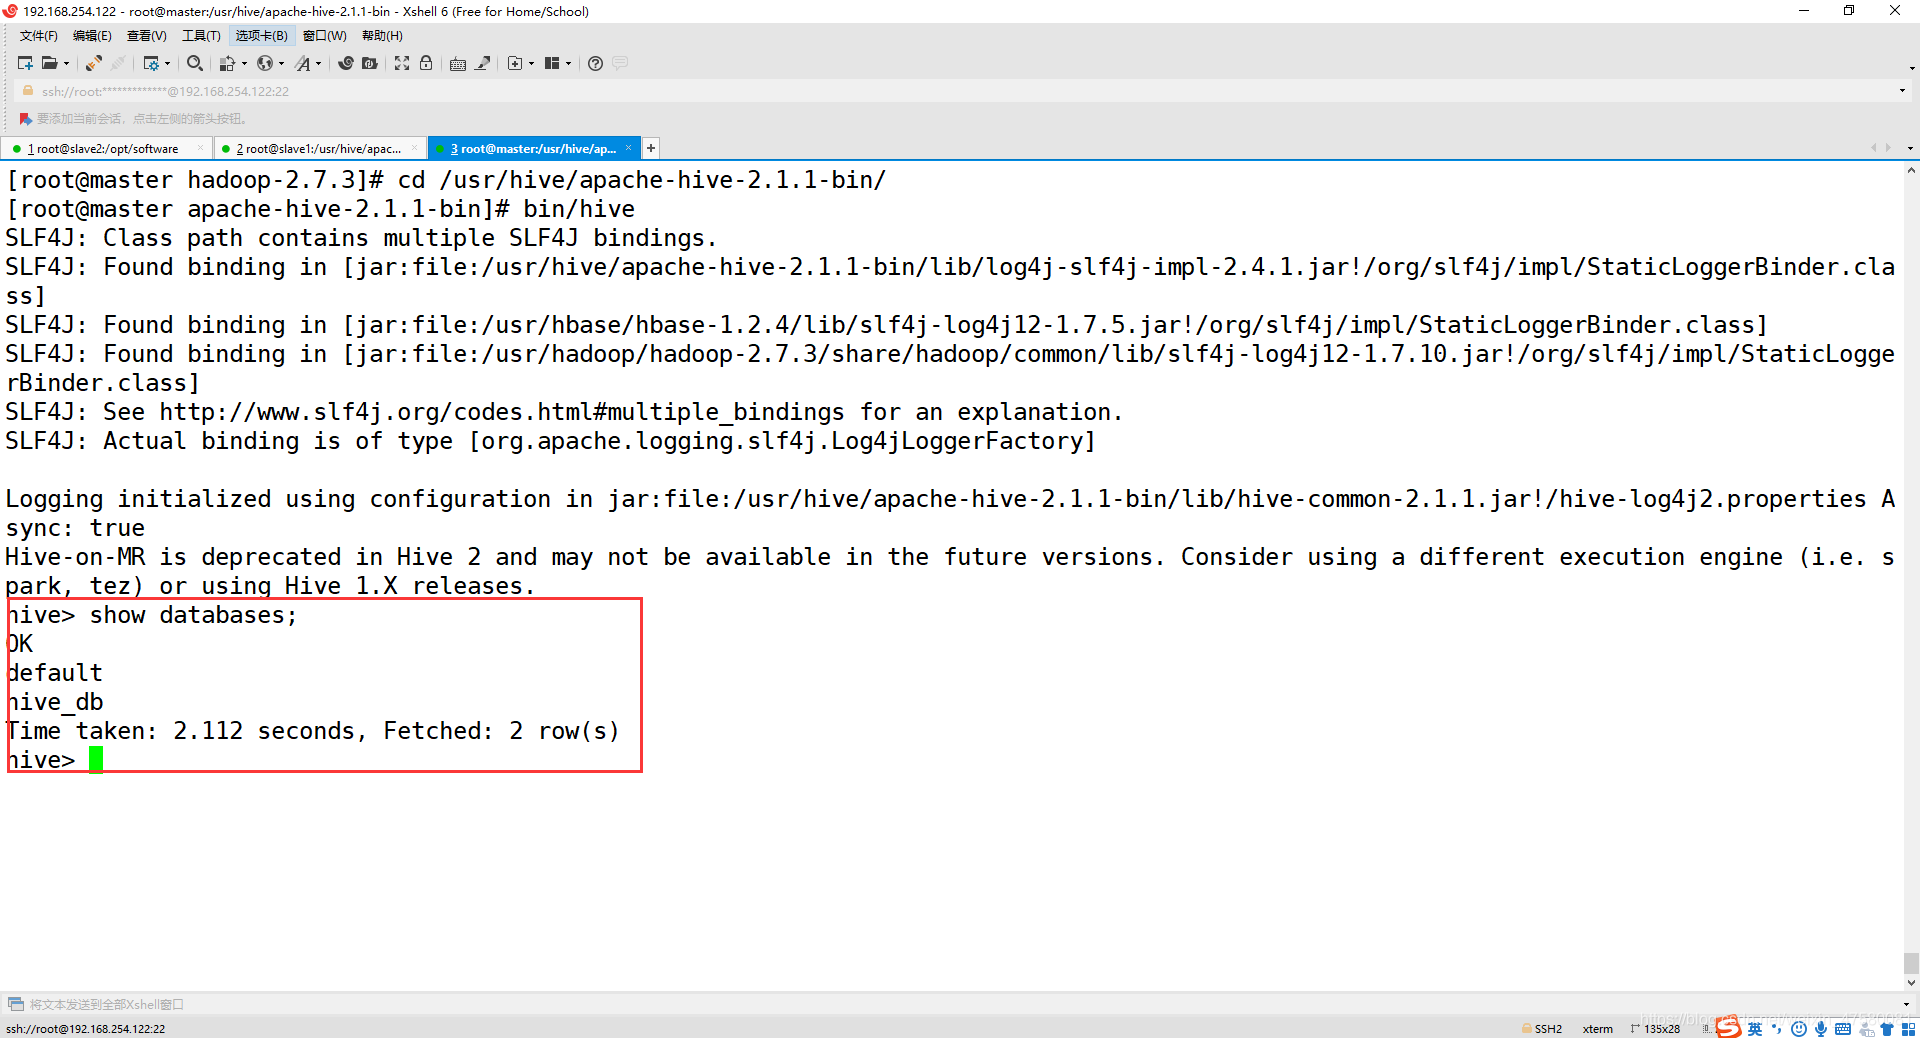Screen dimensions: 1920x1038
Task: Open the tab list dropdown arrow
Action: (1910, 148)
